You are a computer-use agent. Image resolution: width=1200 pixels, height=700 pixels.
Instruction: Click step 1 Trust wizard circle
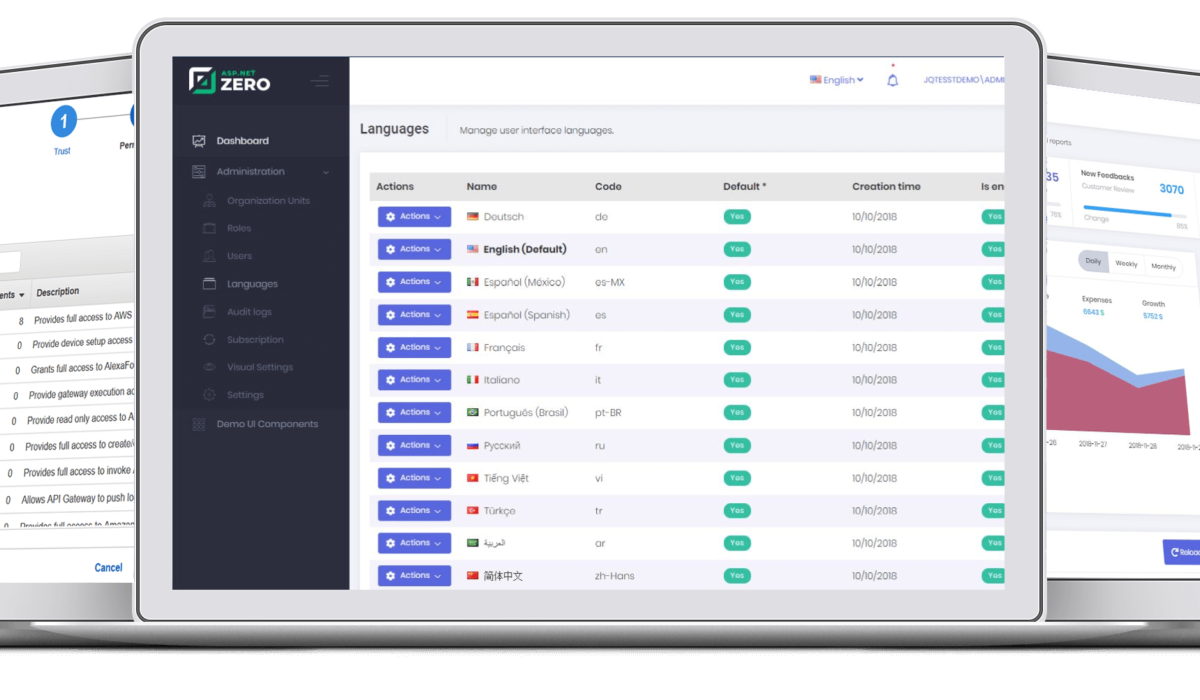click(x=63, y=123)
